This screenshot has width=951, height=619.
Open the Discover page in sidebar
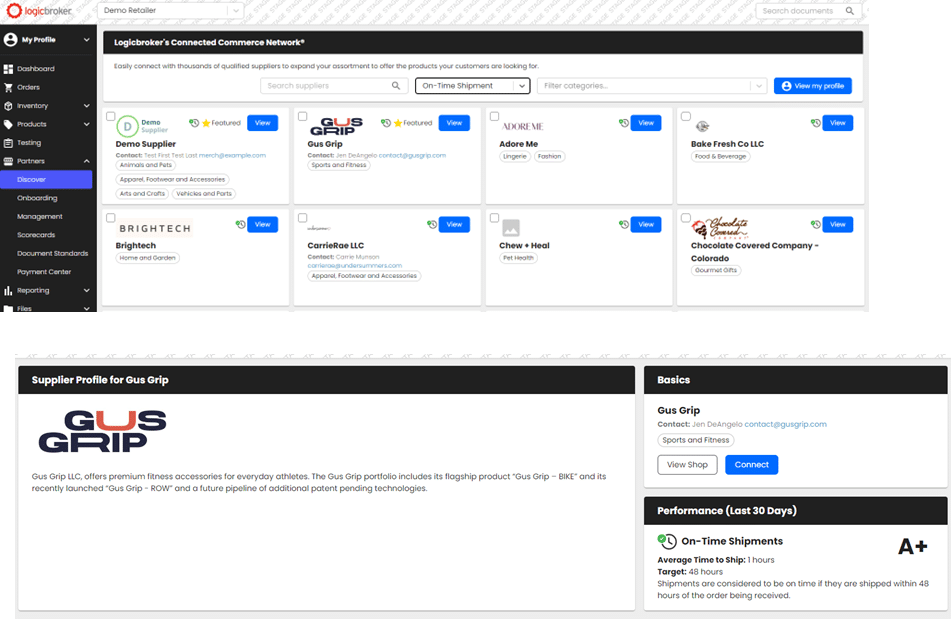pyautogui.click(x=46, y=179)
